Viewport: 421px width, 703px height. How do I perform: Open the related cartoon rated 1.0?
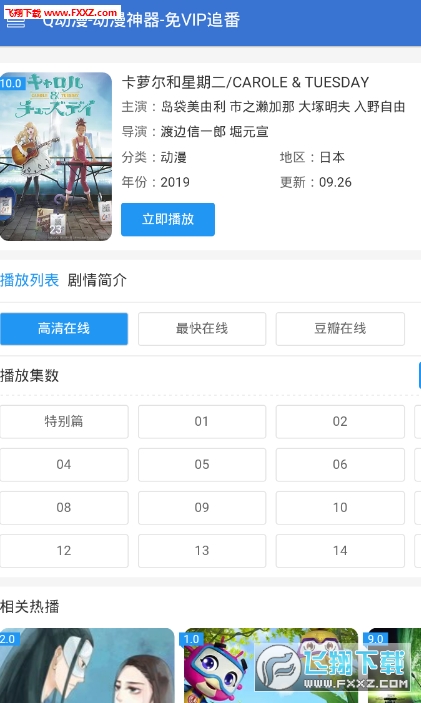[x=271, y=665]
